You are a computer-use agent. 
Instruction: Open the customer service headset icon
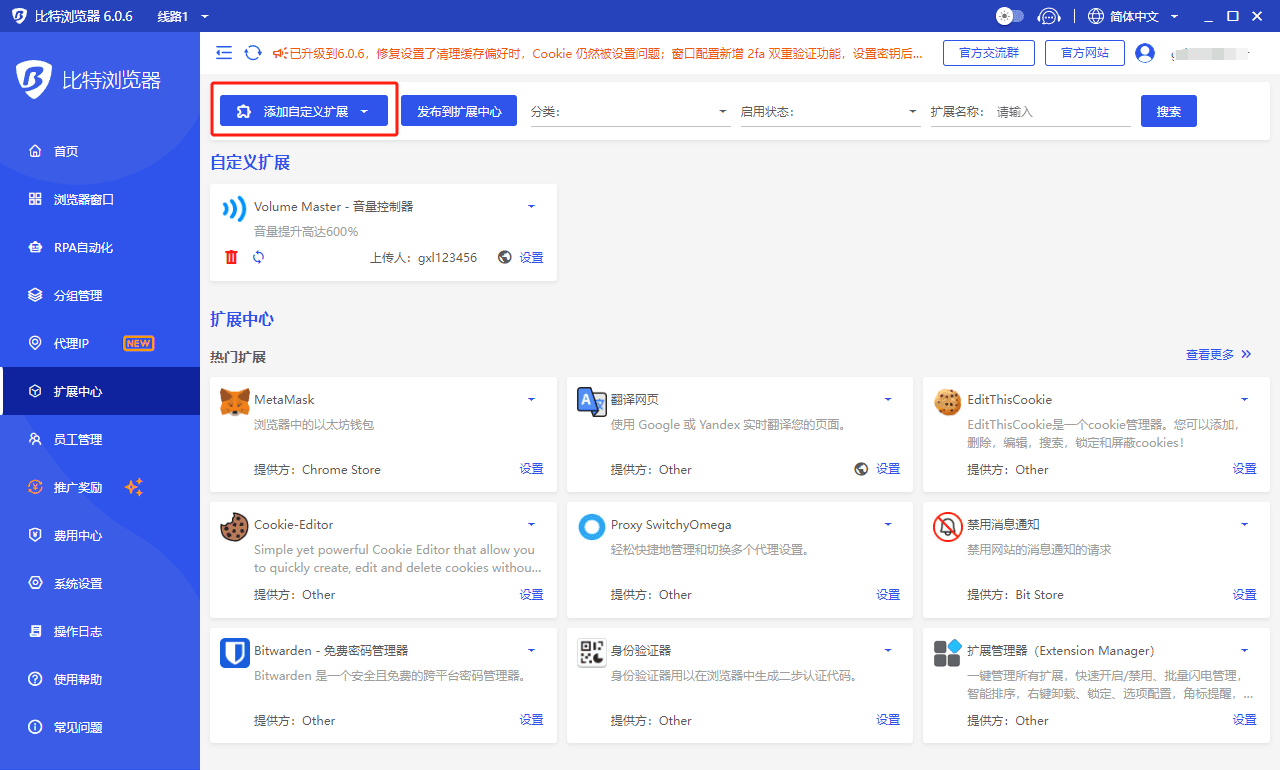point(1049,16)
